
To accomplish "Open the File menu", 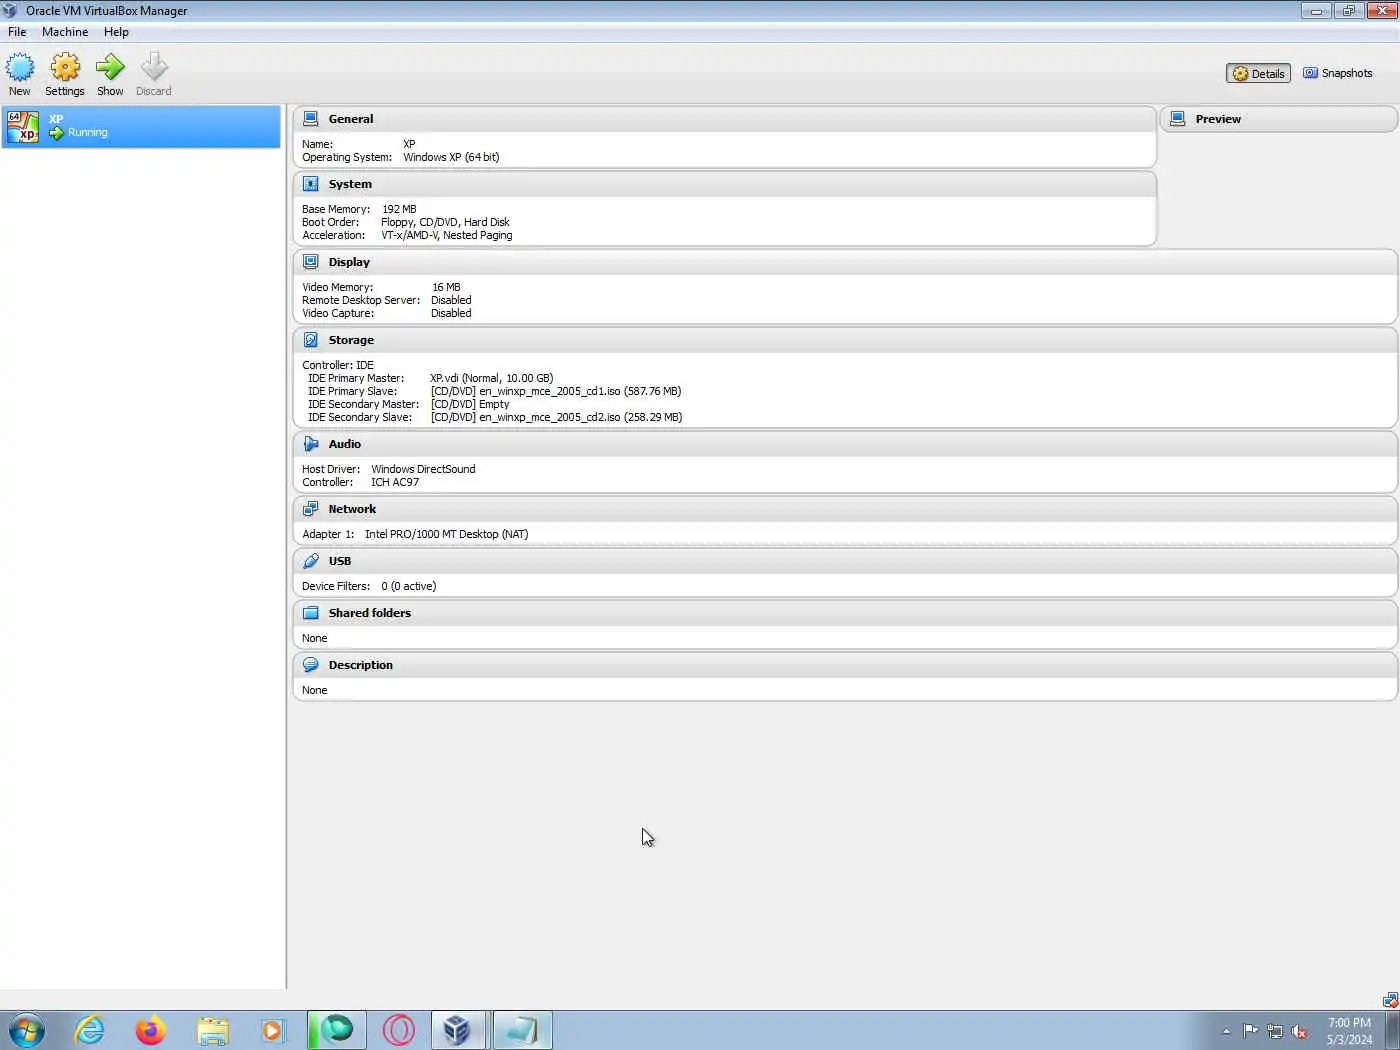I will [17, 32].
